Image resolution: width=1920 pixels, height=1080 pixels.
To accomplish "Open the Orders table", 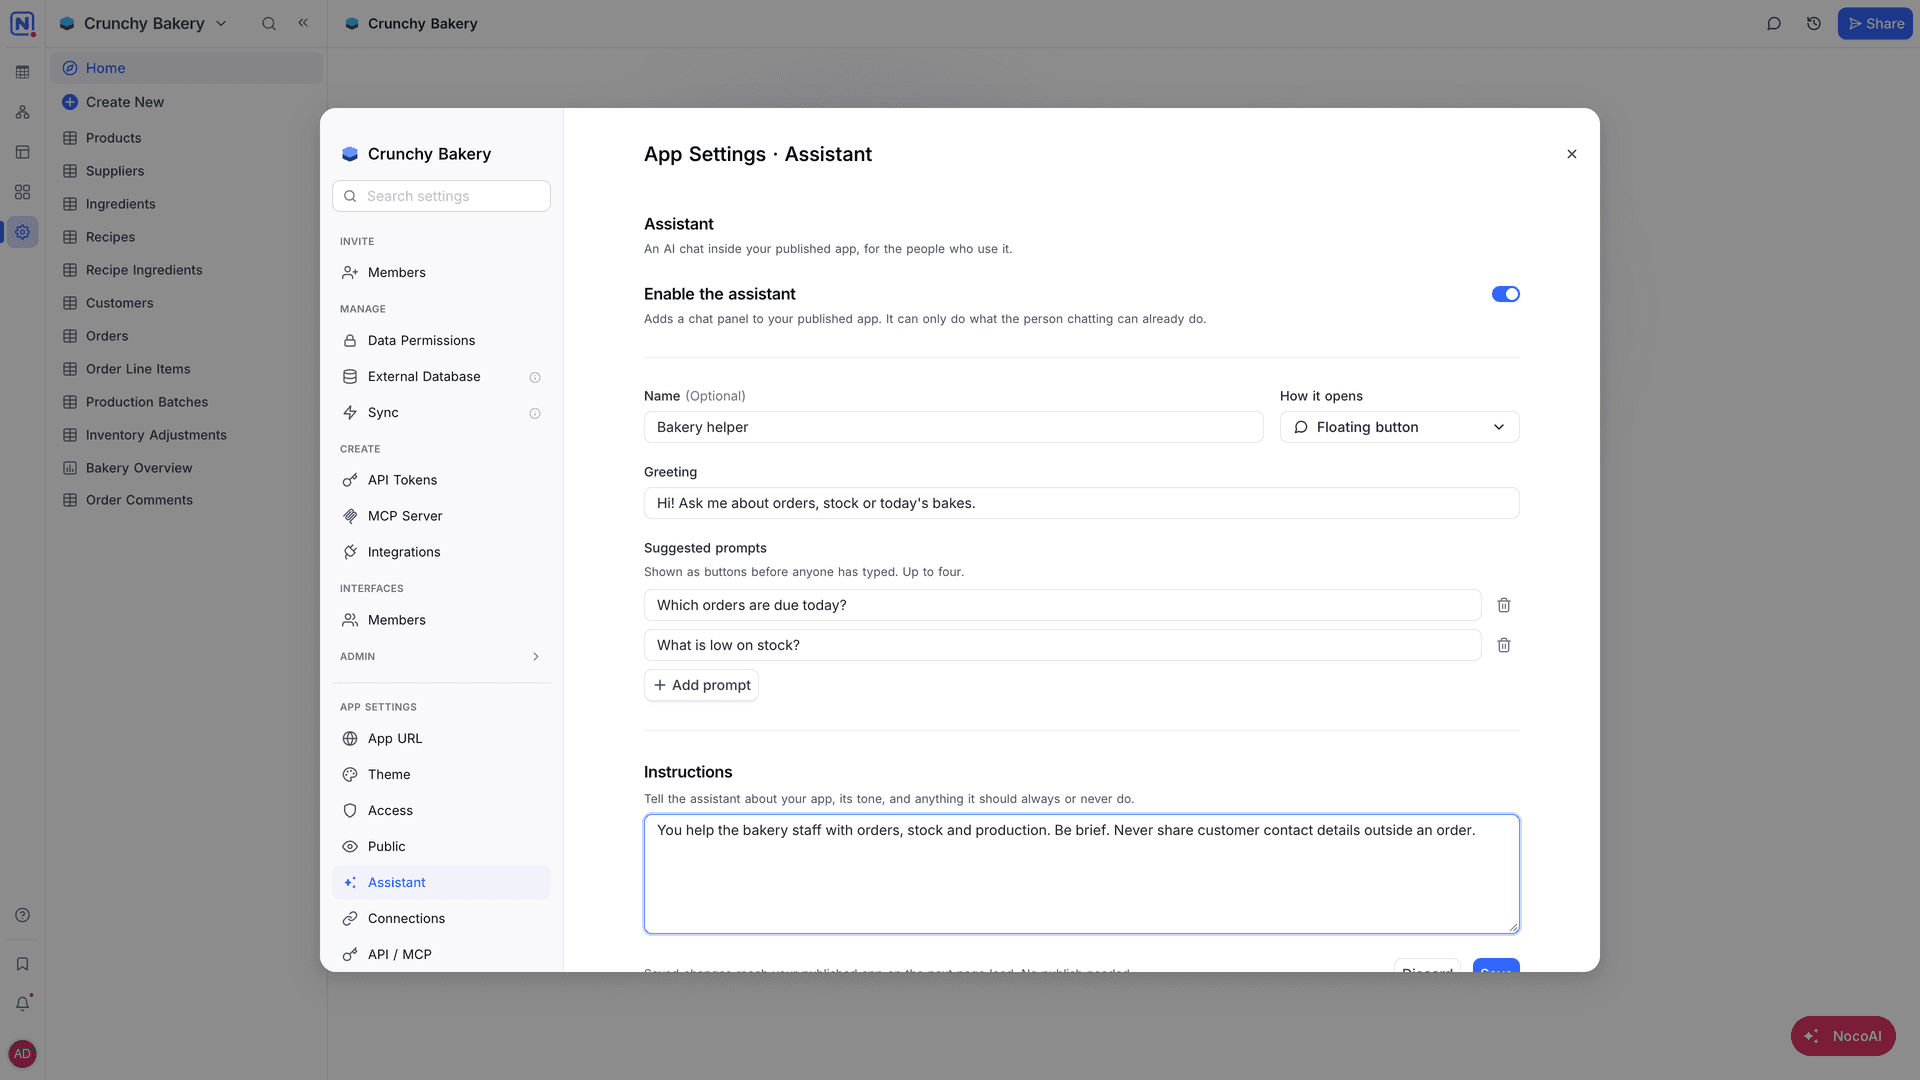I will [186, 336].
